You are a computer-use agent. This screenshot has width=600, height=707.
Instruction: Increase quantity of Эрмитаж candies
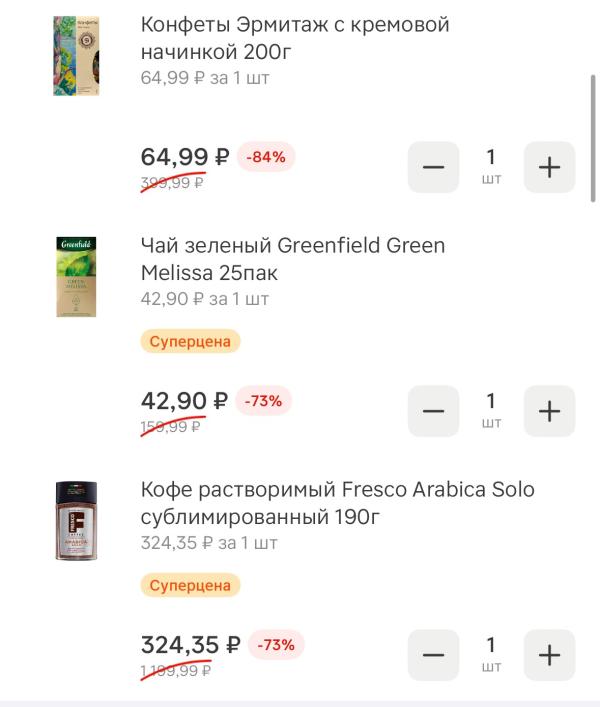[549, 167]
